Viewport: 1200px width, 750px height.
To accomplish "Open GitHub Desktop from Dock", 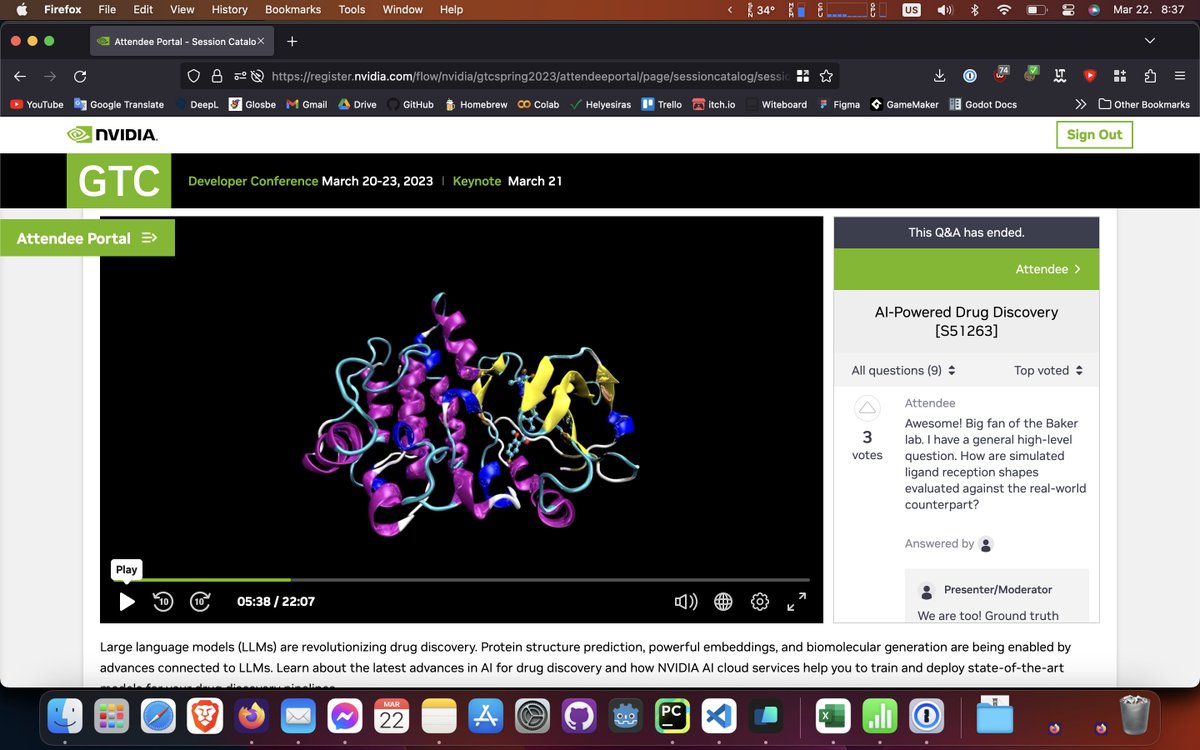I will pos(578,716).
